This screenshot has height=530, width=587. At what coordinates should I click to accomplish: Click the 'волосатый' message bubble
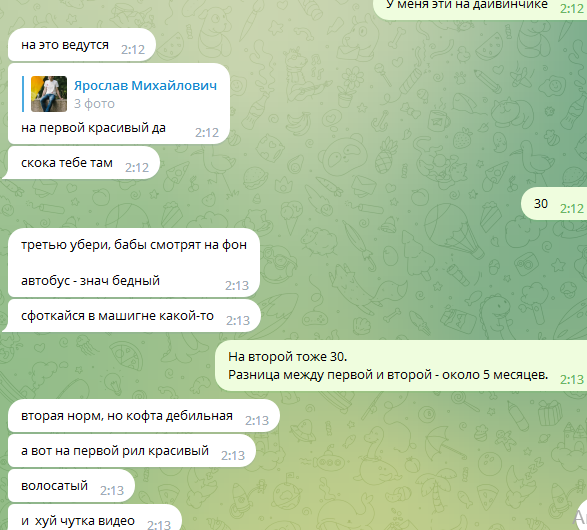point(71,486)
